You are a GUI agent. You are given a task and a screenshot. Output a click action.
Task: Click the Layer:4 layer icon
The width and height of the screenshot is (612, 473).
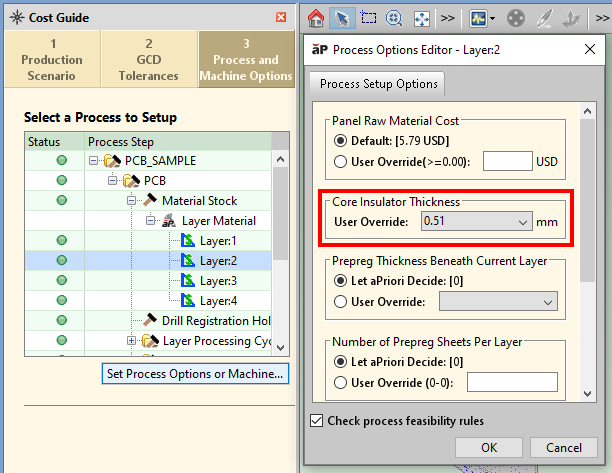(188, 301)
